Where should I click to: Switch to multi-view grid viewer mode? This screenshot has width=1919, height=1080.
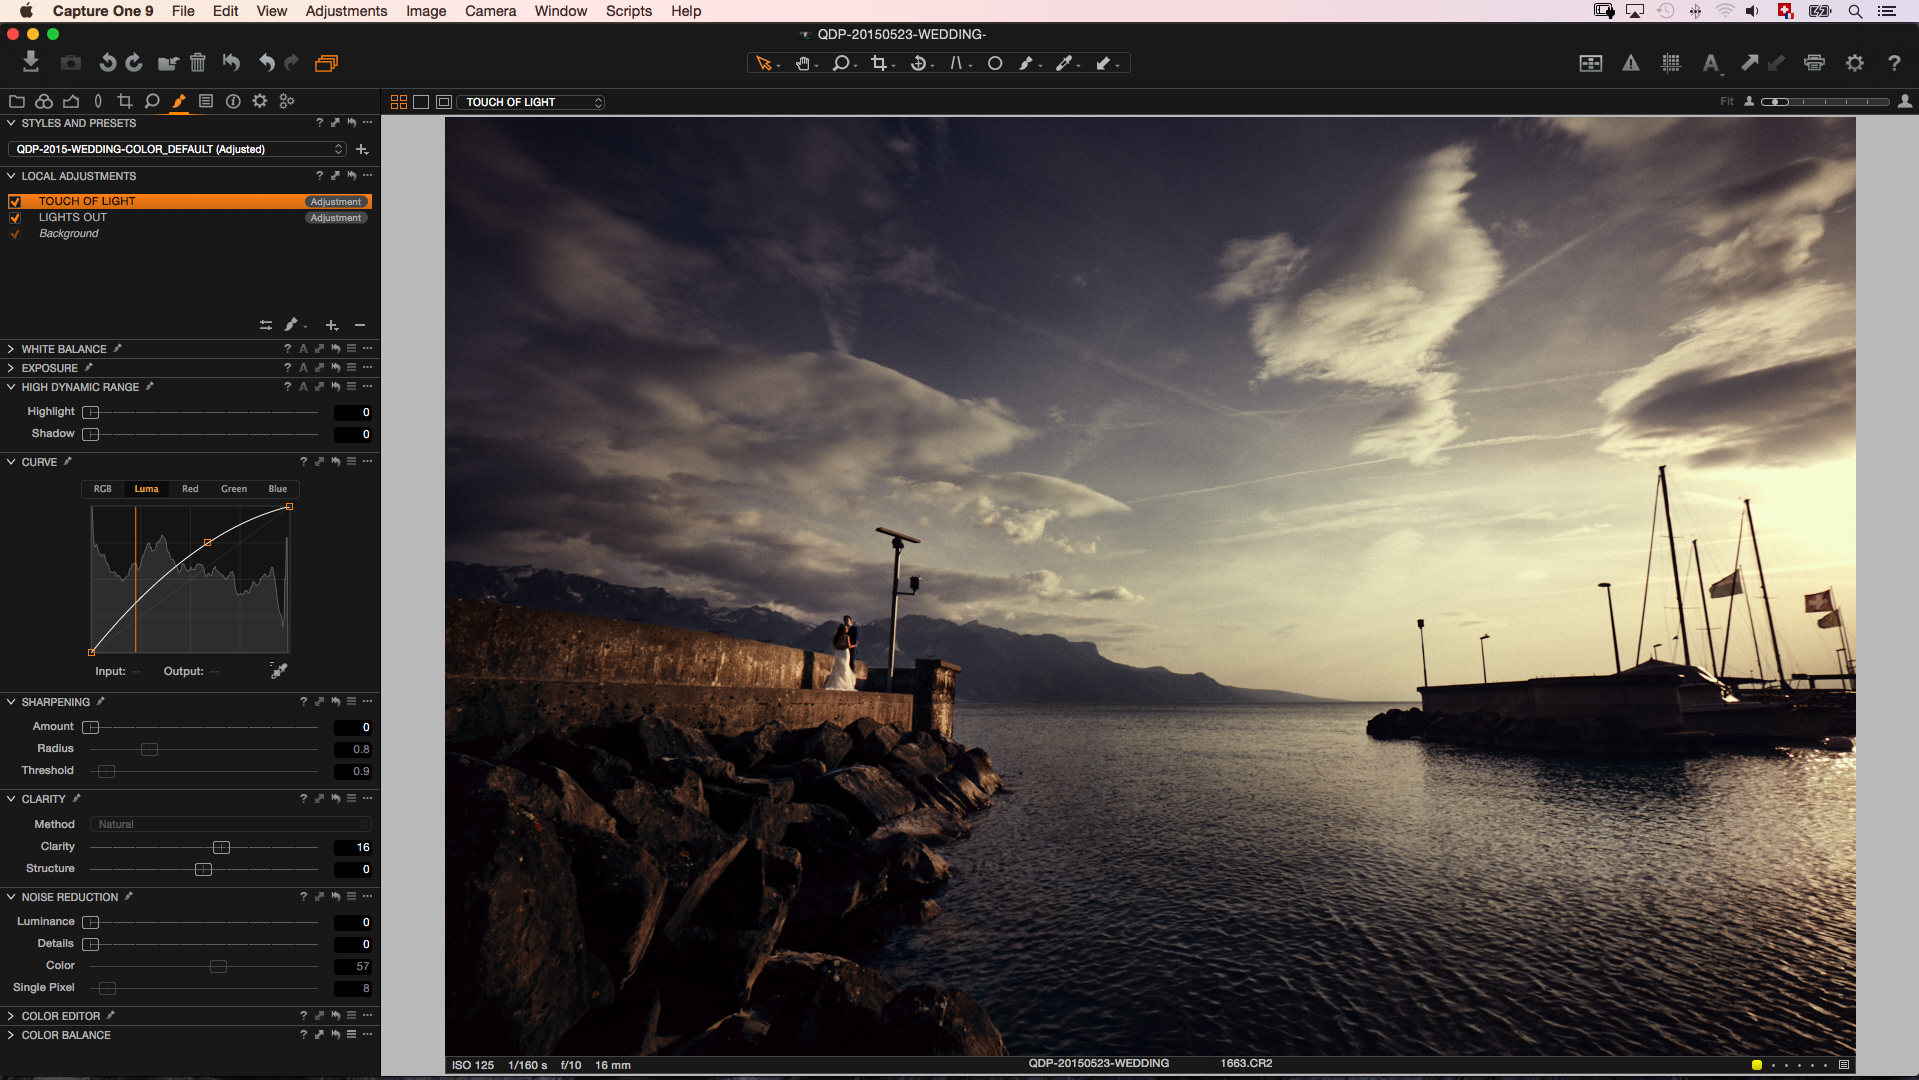click(399, 102)
